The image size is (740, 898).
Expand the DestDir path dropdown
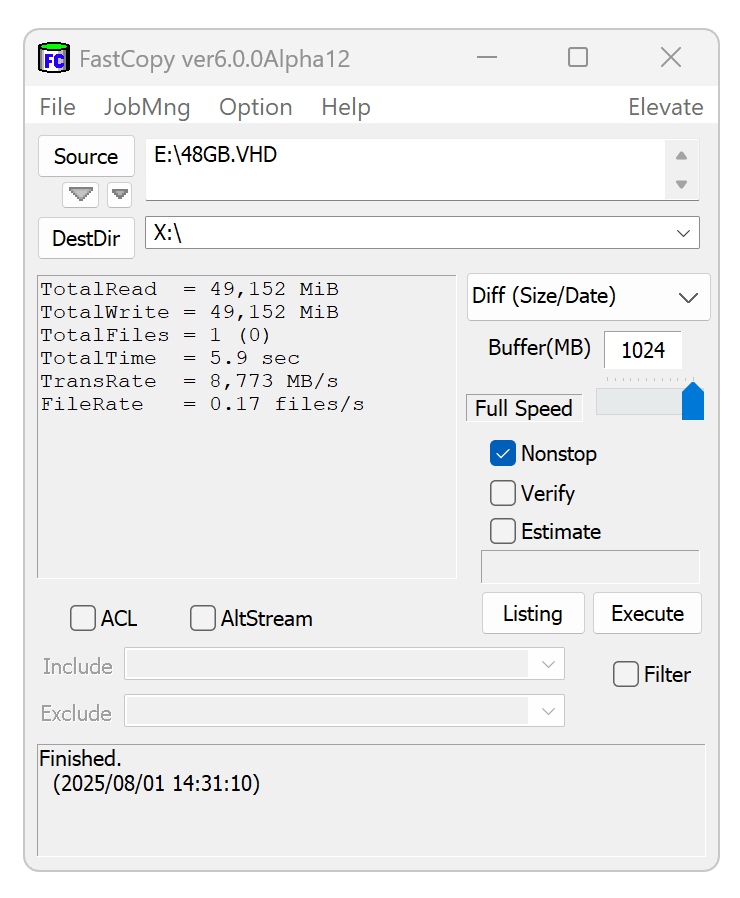684,233
